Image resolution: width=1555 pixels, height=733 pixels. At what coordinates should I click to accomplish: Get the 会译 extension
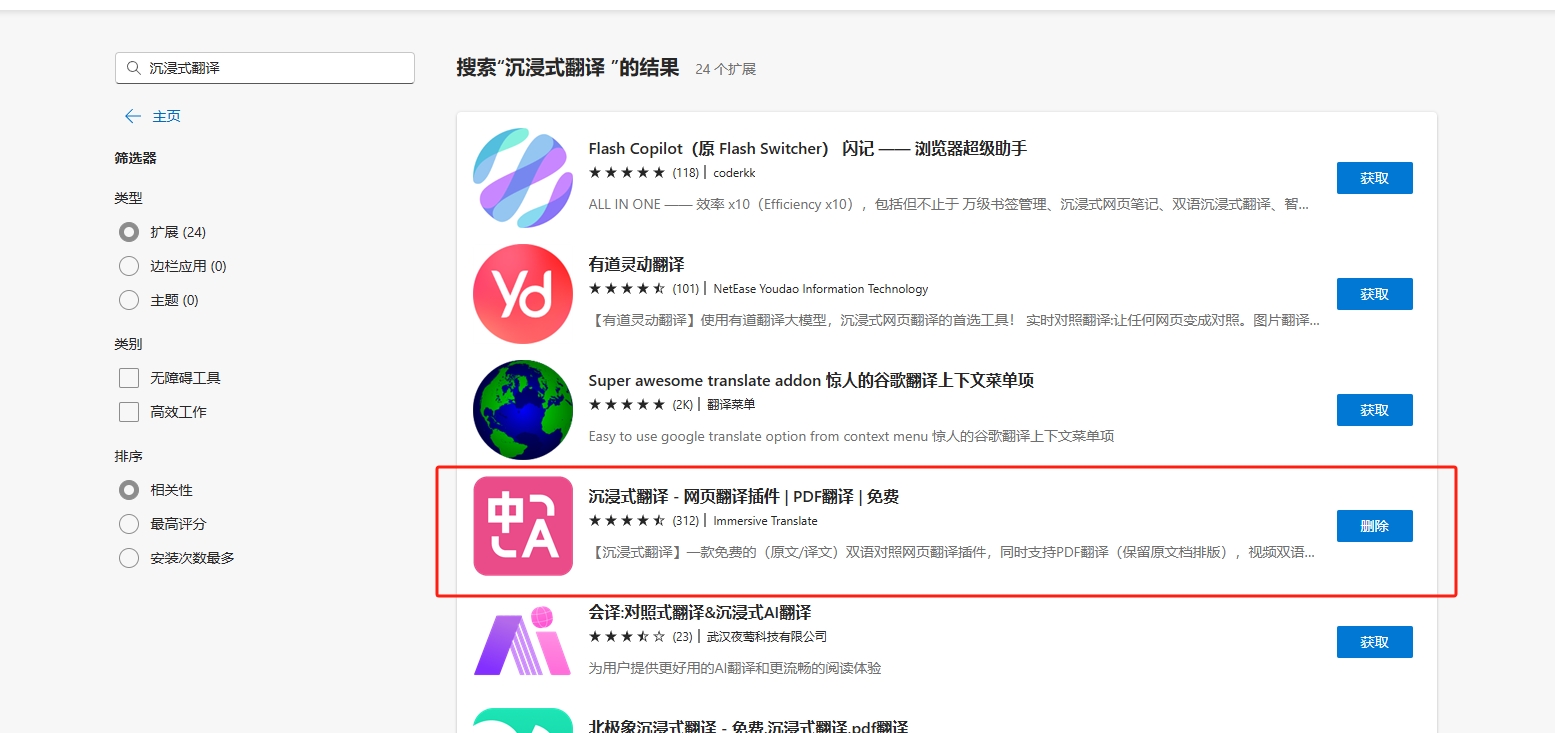point(1375,642)
